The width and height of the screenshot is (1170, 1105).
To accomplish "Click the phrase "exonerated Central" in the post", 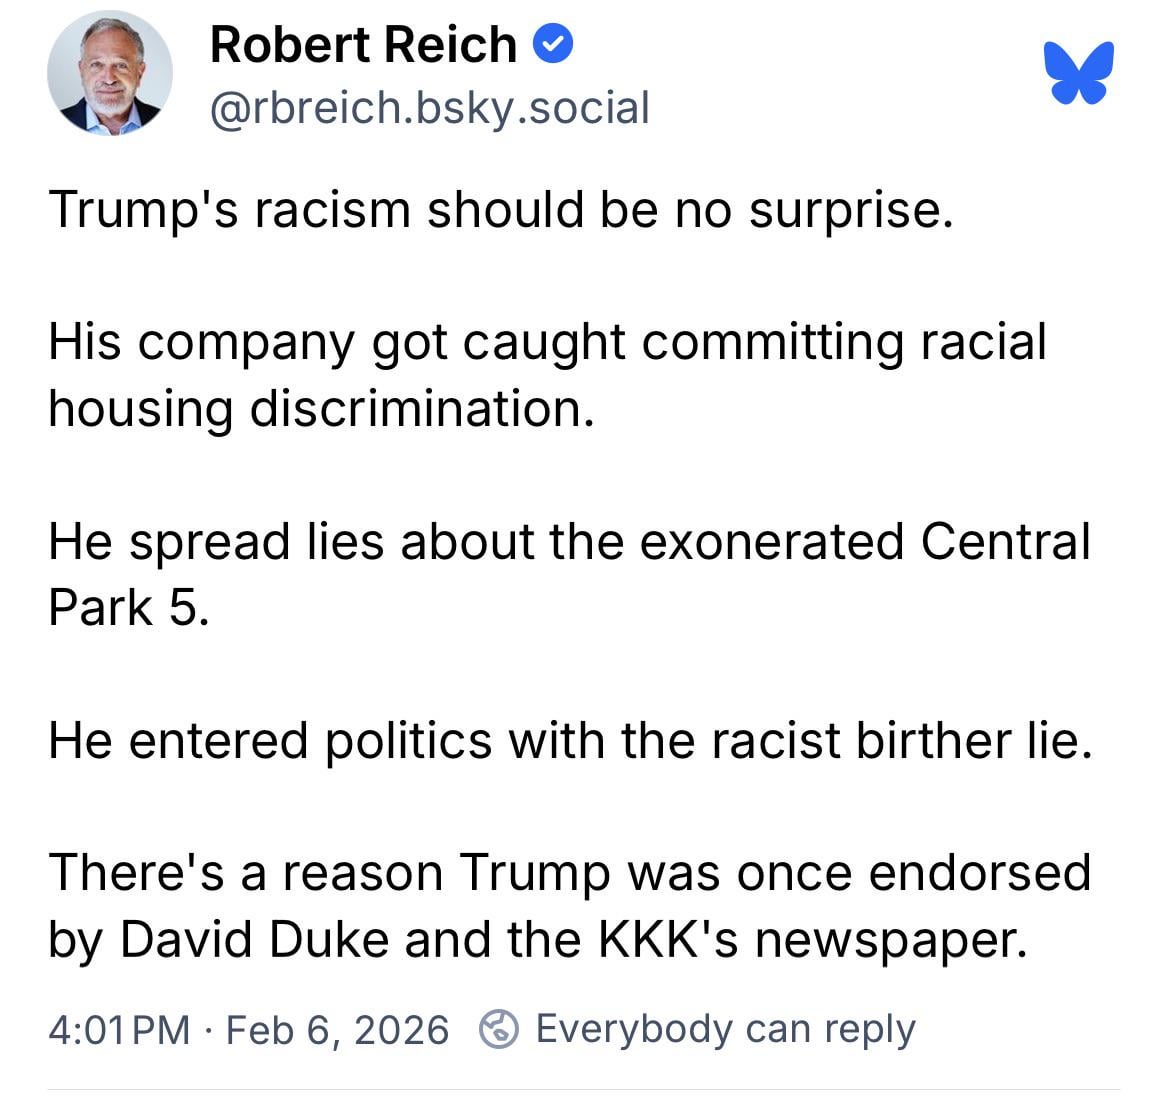I will pyautogui.click(x=864, y=541).
